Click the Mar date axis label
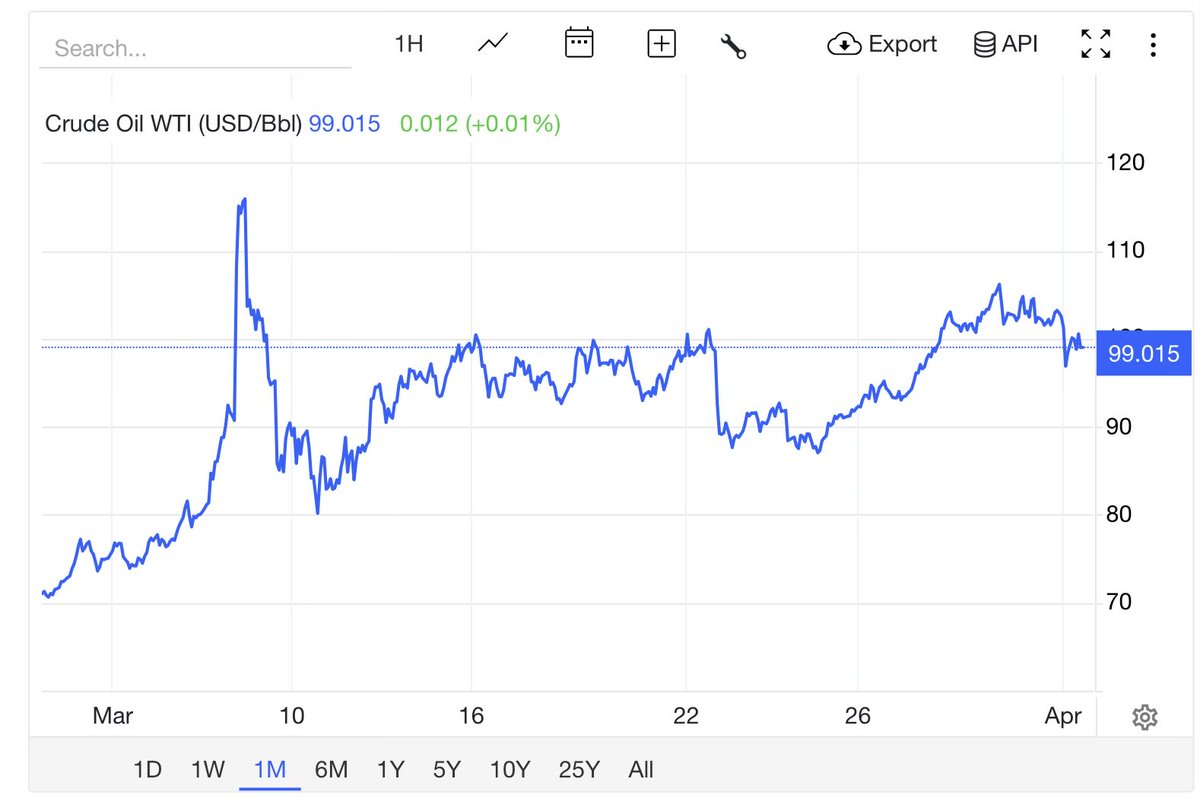1200x798 pixels. 112,716
